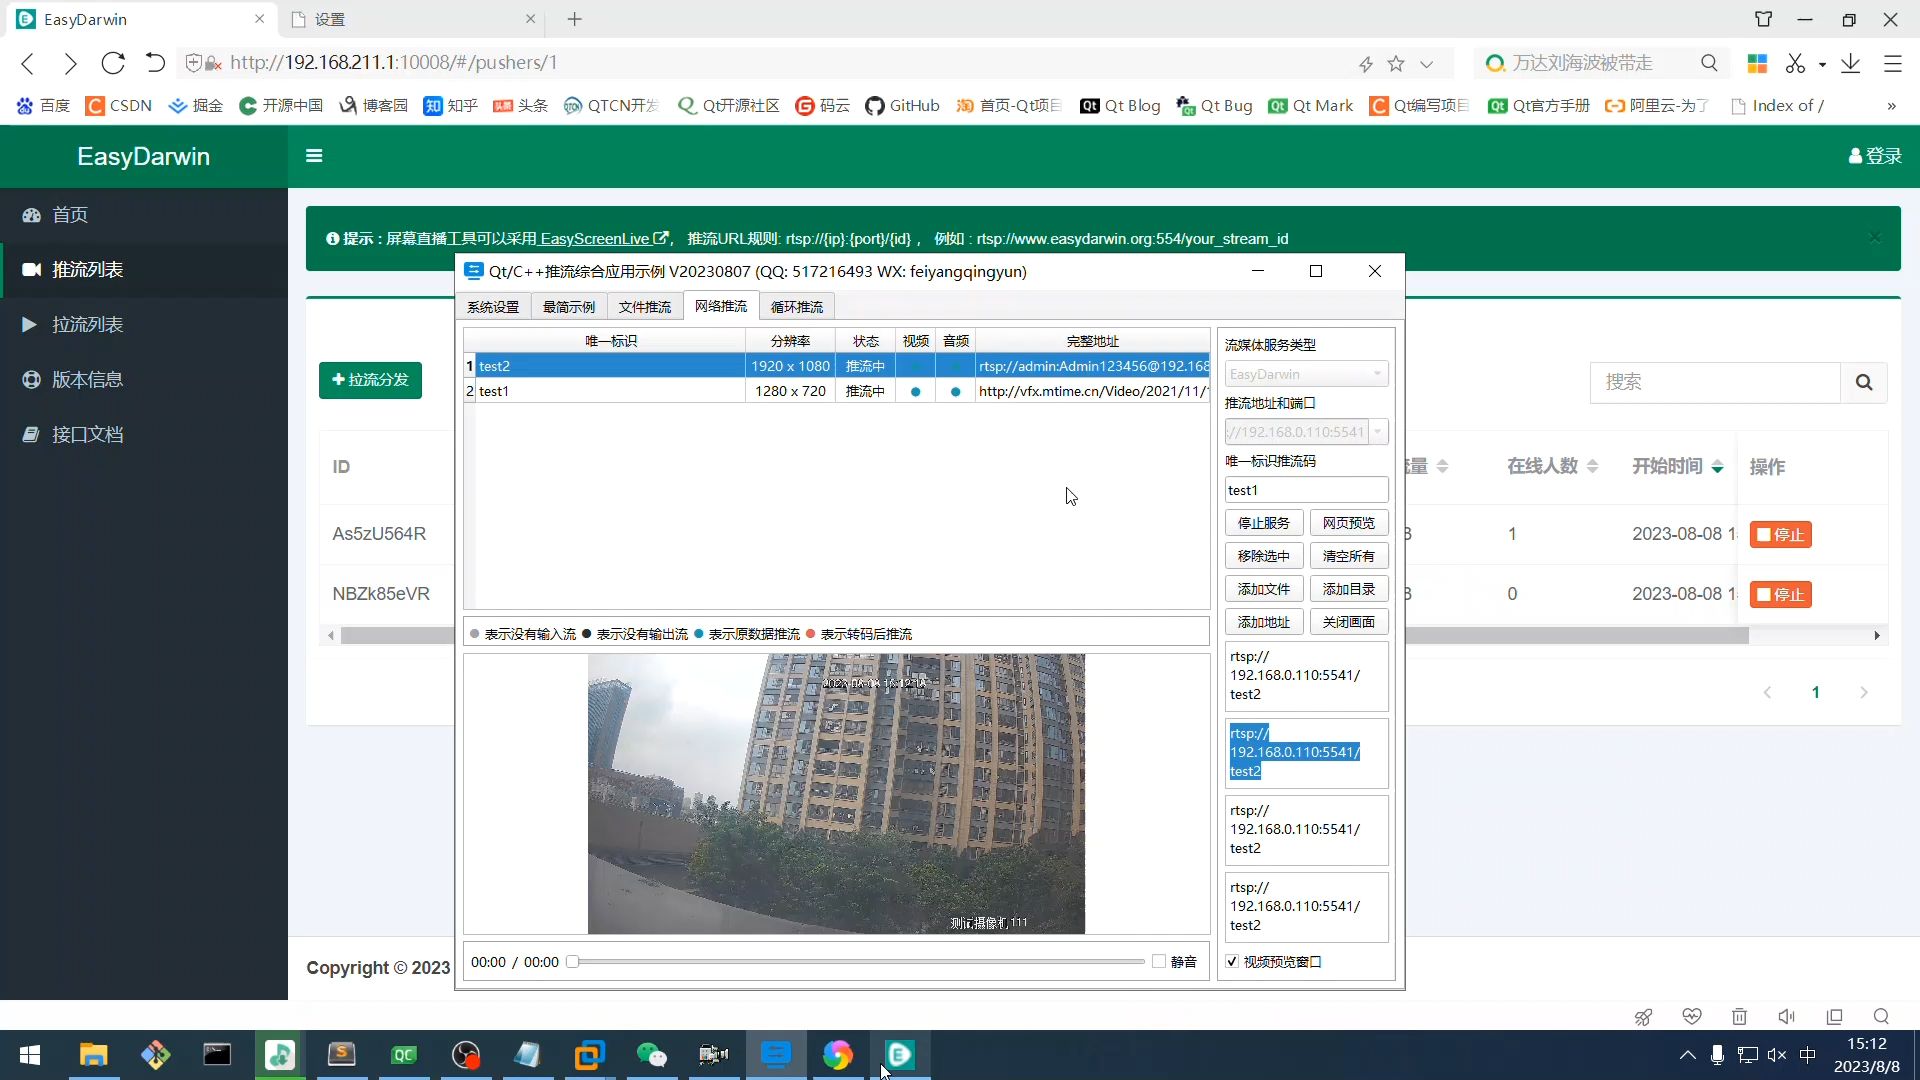
Task: Open the GitHub bookmark
Action: [902, 106]
